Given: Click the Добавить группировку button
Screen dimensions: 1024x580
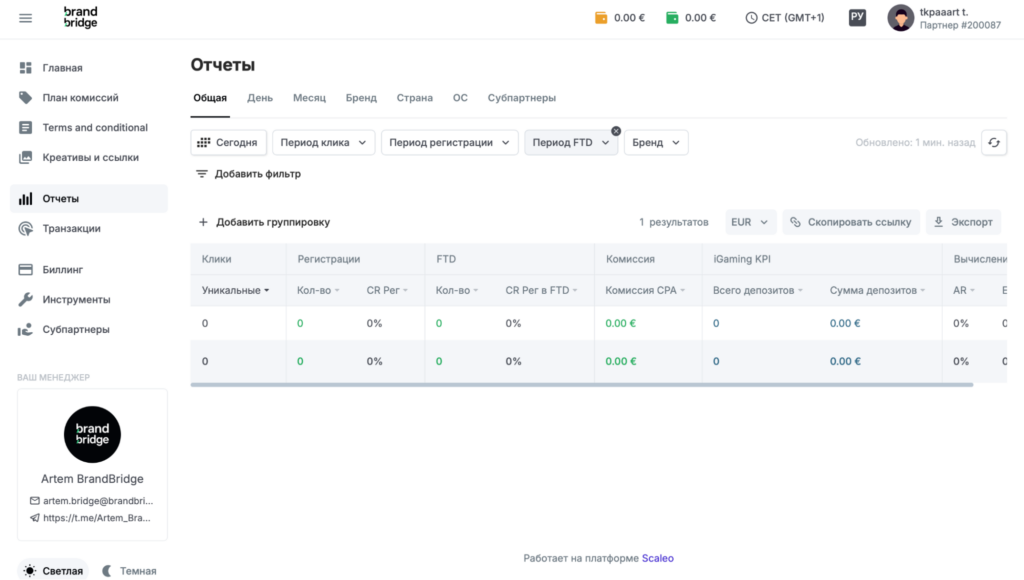Looking at the screenshot, I should pos(264,222).
